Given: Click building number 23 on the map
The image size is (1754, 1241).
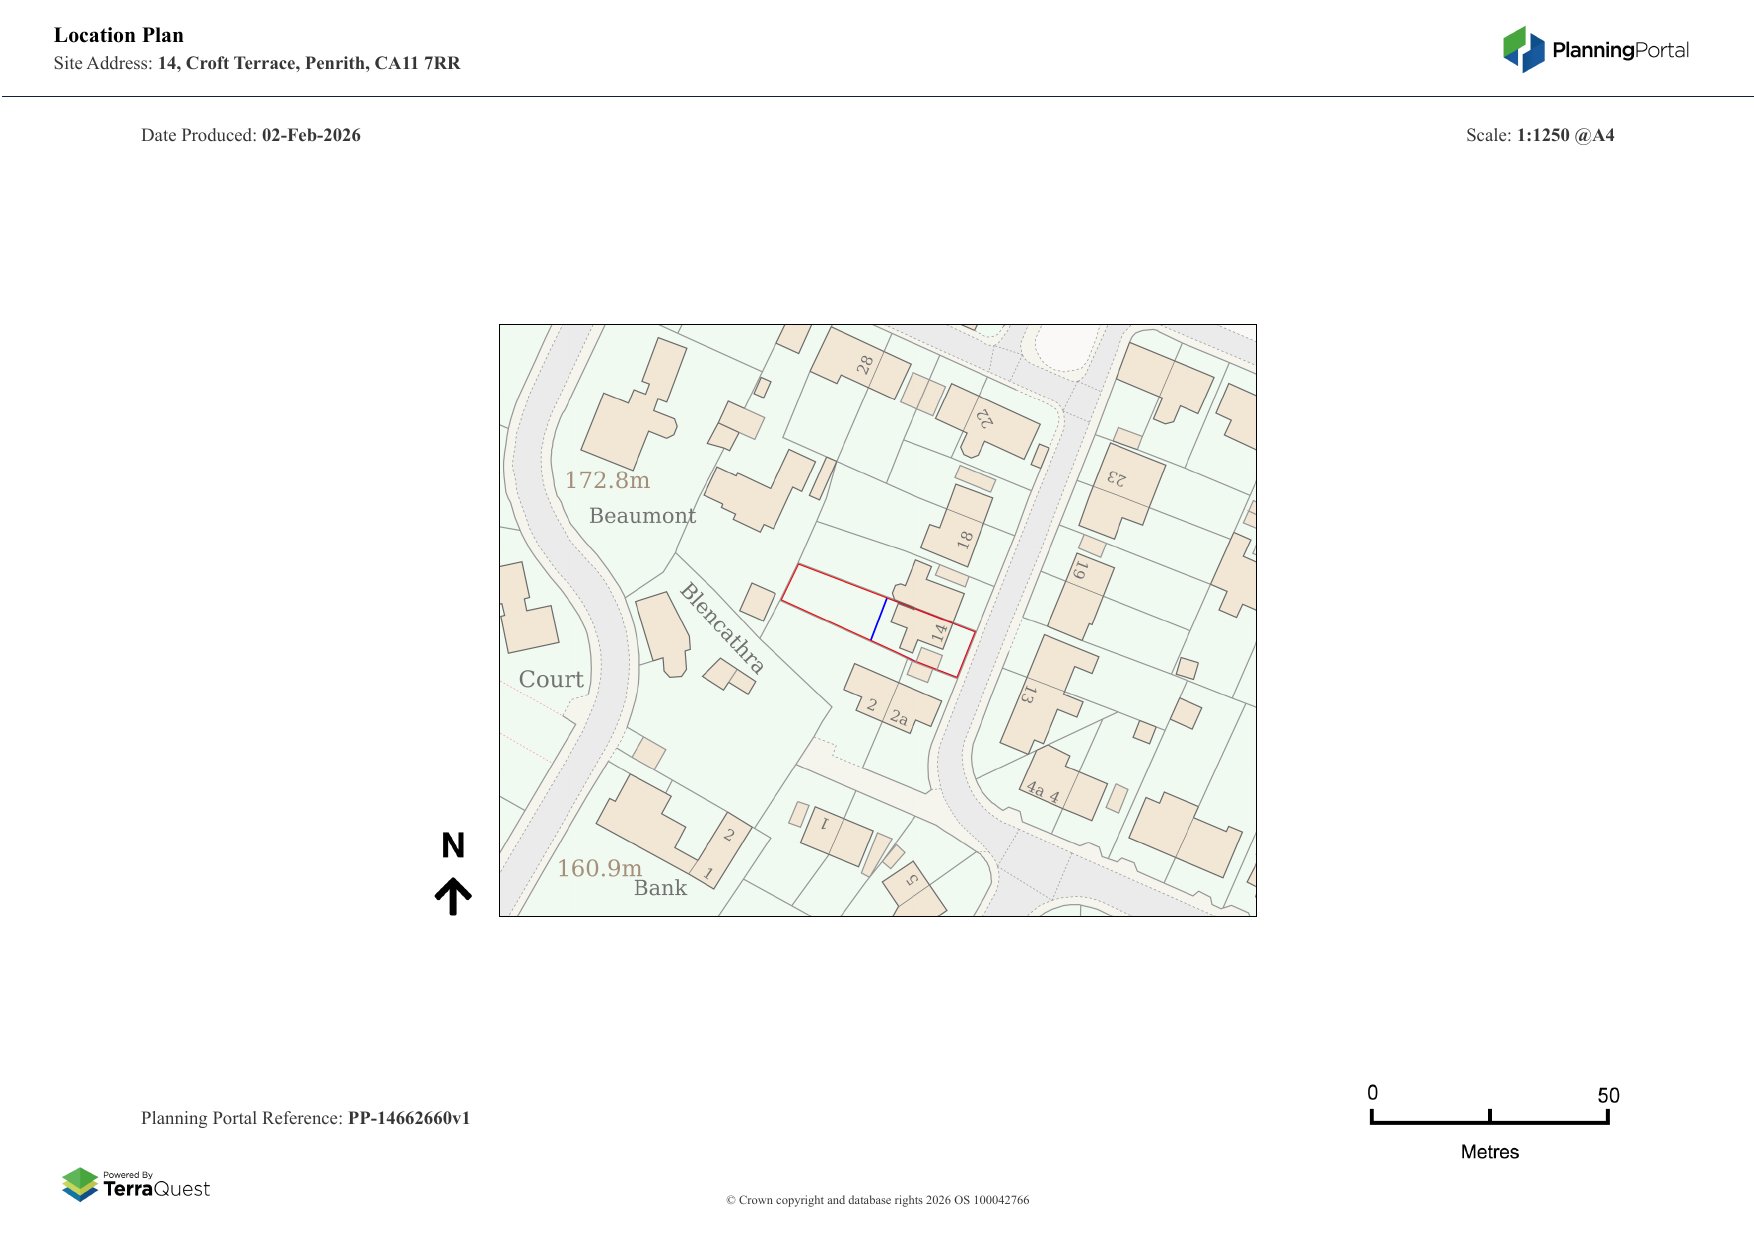Looking at the screenshot, I should coord(1116,479).
